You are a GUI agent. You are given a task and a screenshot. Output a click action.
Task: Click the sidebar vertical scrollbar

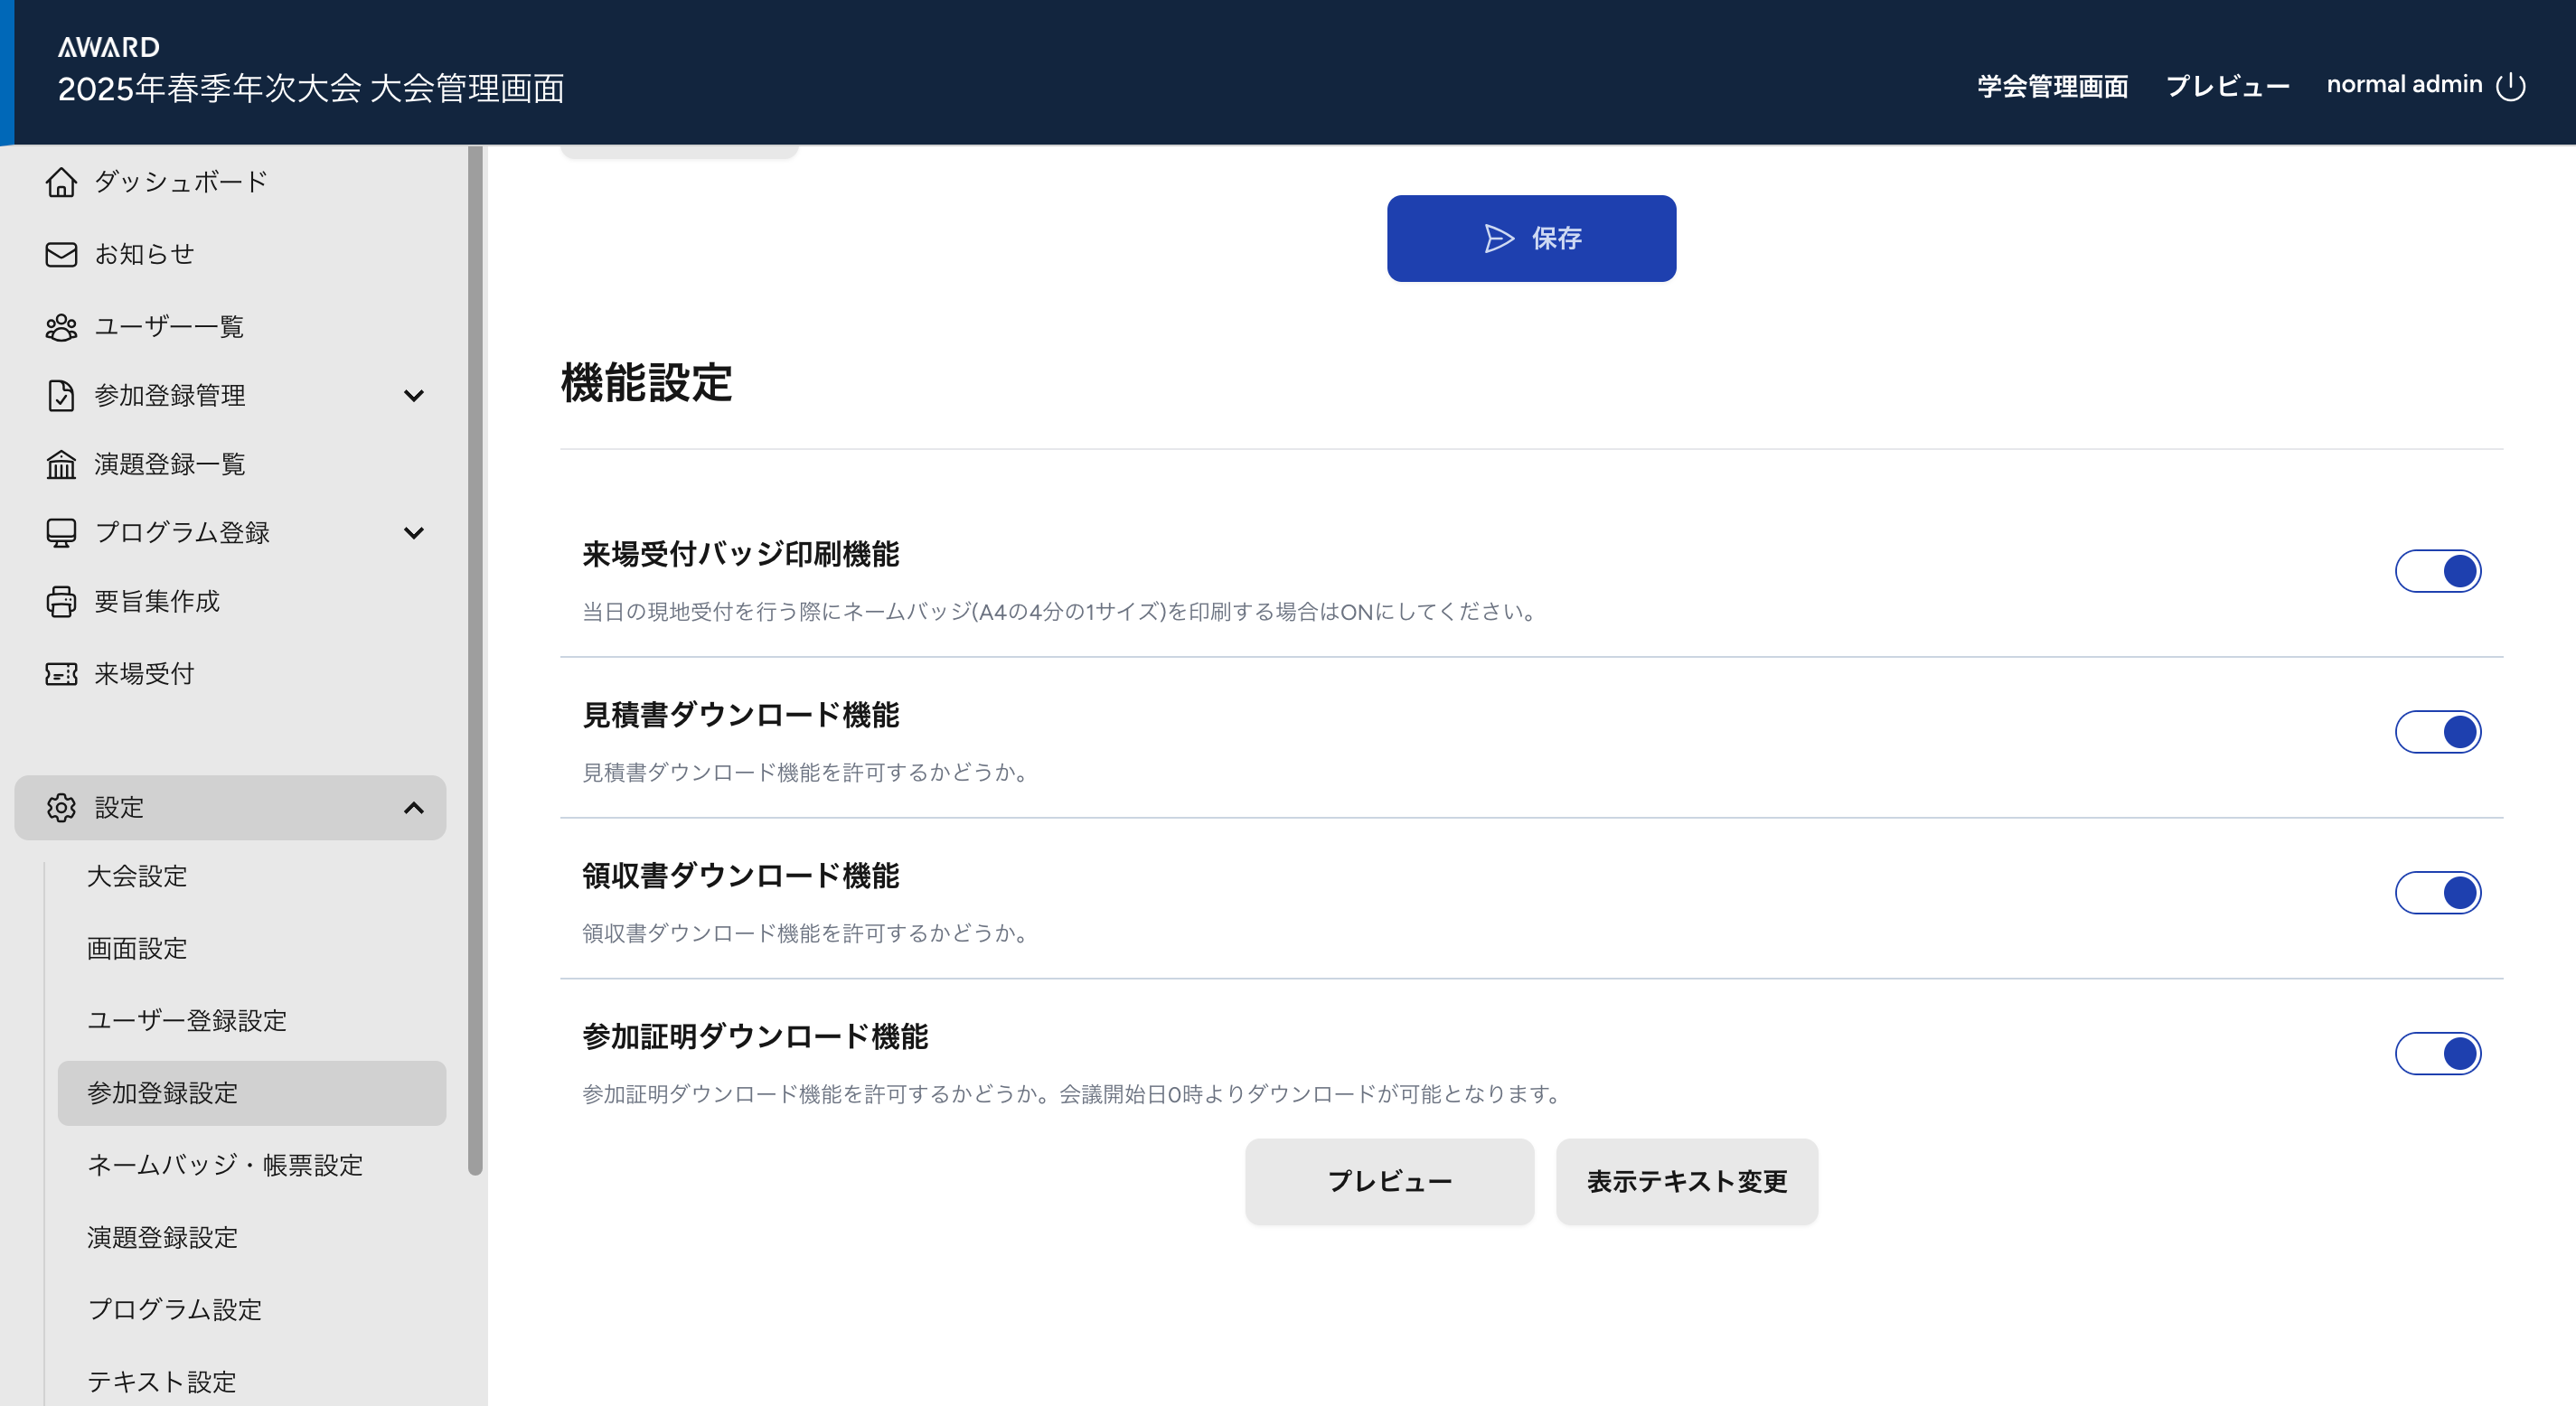[x=475, y=660]
